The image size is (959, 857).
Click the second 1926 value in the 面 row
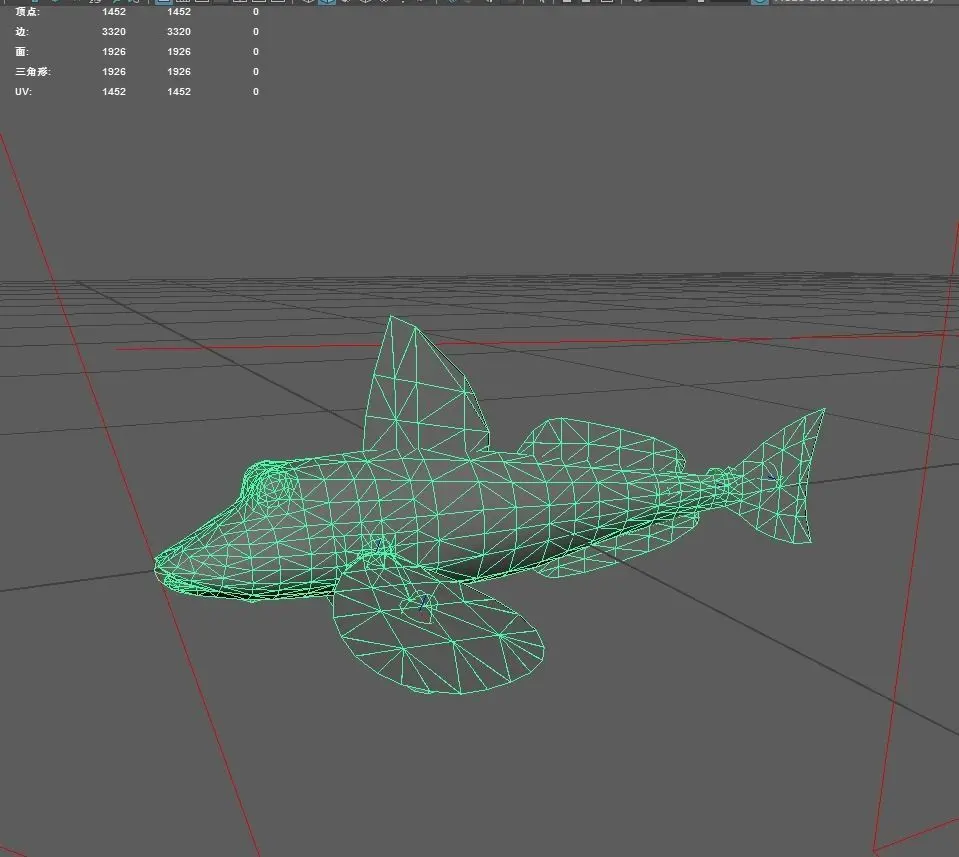coord(179,51)
